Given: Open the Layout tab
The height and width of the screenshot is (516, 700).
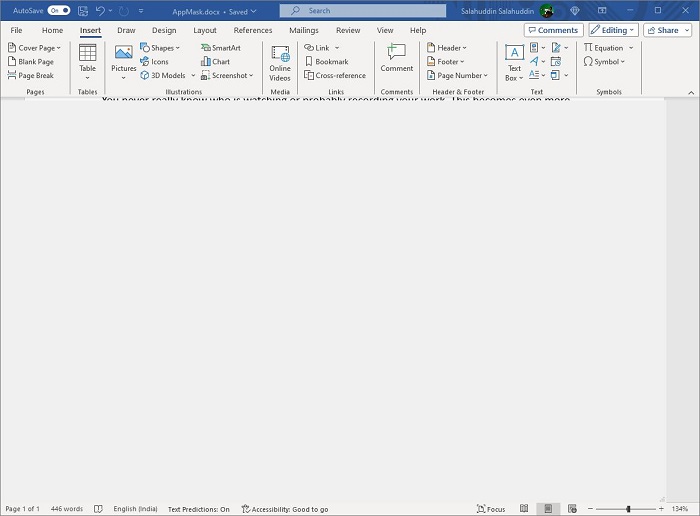Looking at the screenshot, I should point(205,30).
